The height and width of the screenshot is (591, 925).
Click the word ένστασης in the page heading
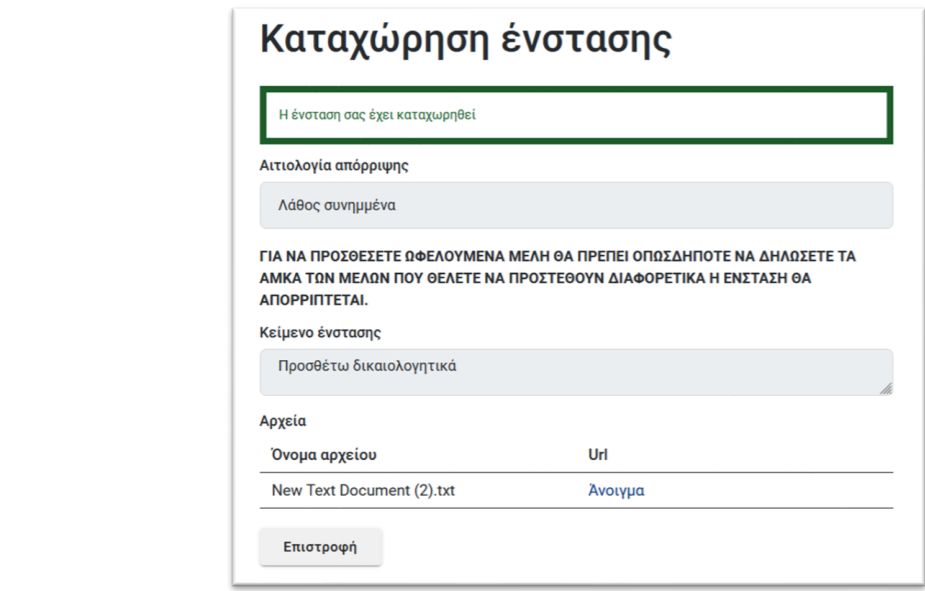tap(586, 40)
